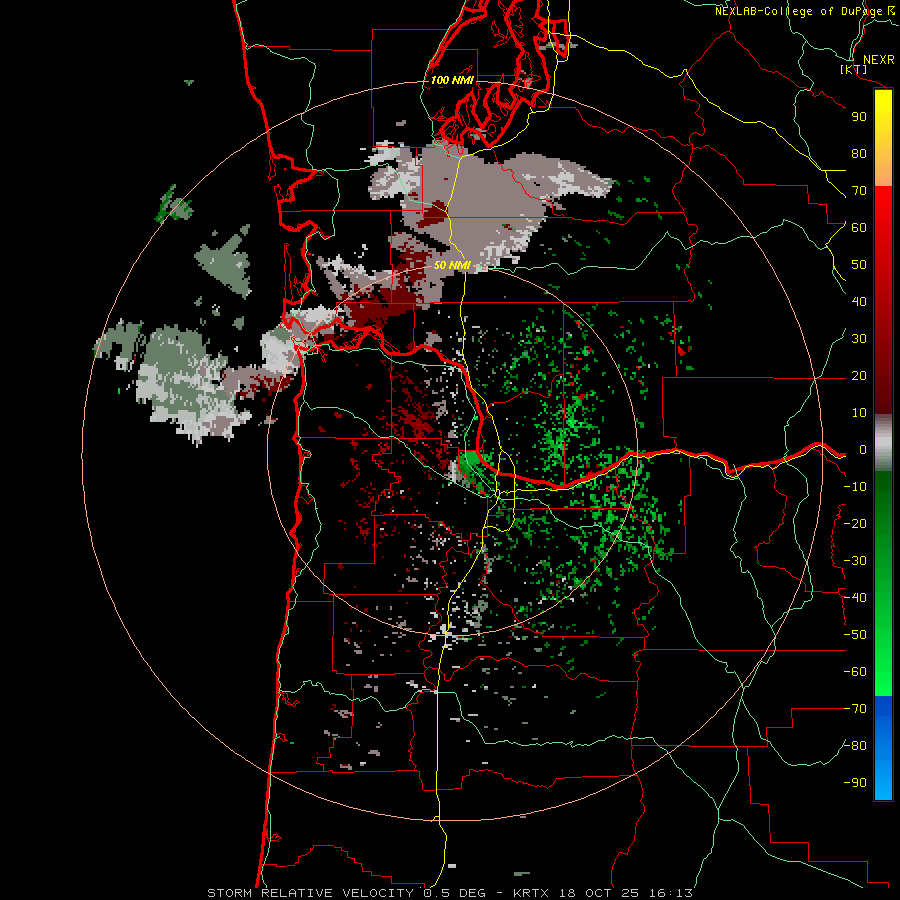This screenshot has width=900, height=900.
Task: Select the '-60' value on velocity scale
Action: point(855,672)
